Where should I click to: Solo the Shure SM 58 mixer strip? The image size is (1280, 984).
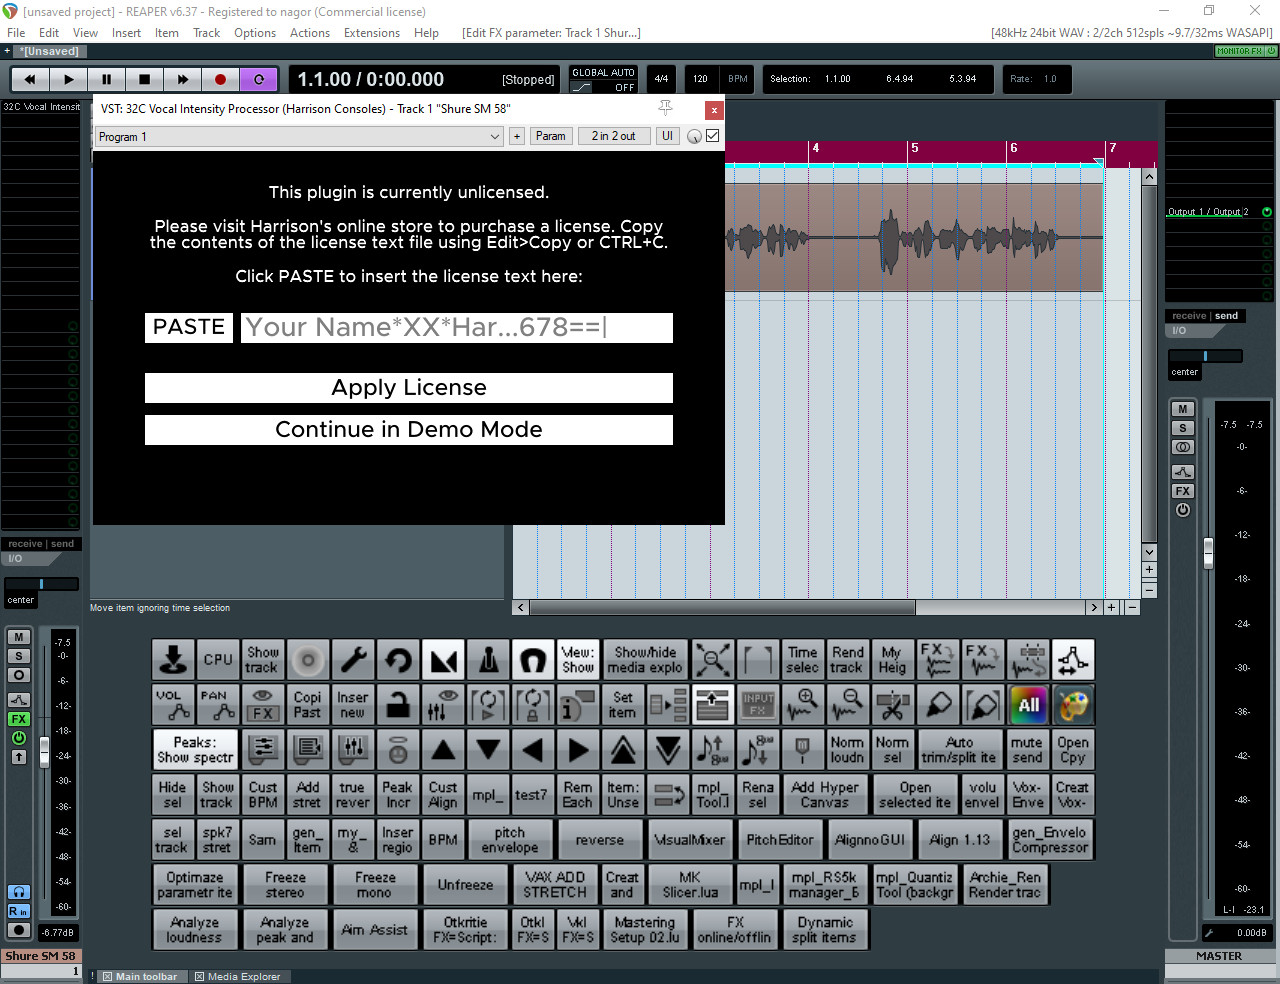pyautogui.click(x=19, y=656)
